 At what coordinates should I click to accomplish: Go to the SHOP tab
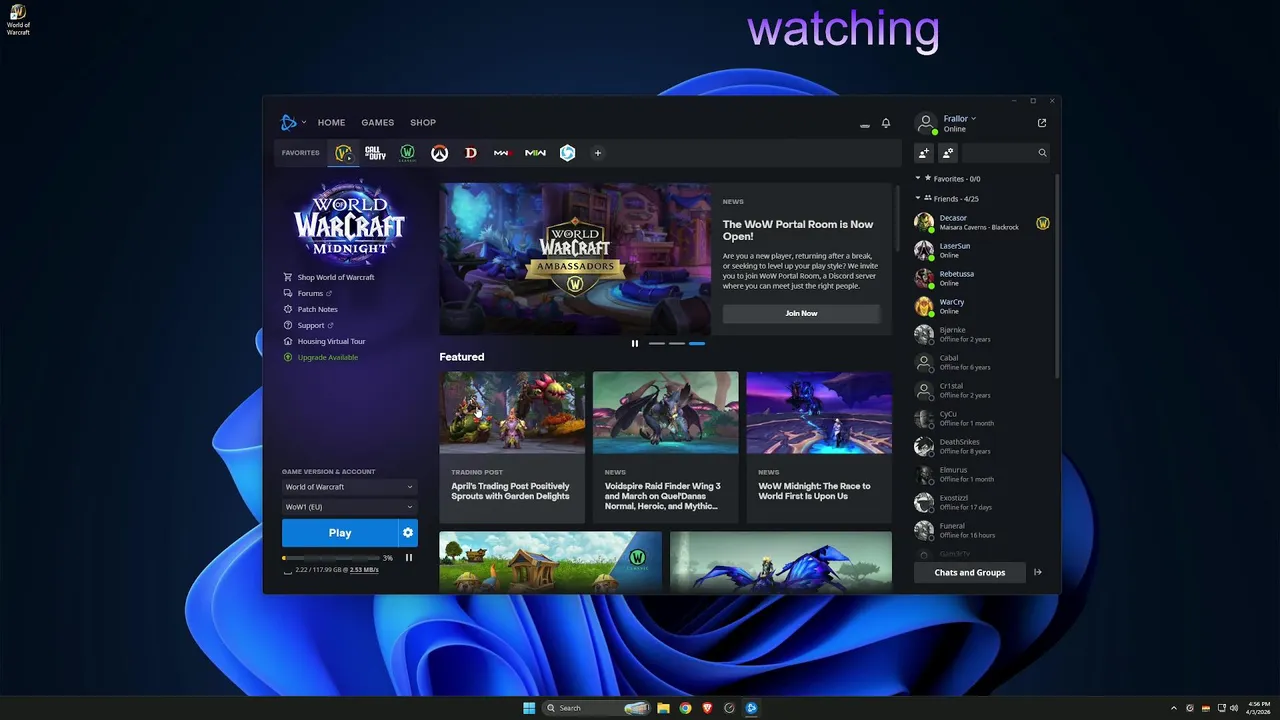click(x=423, y=123)
